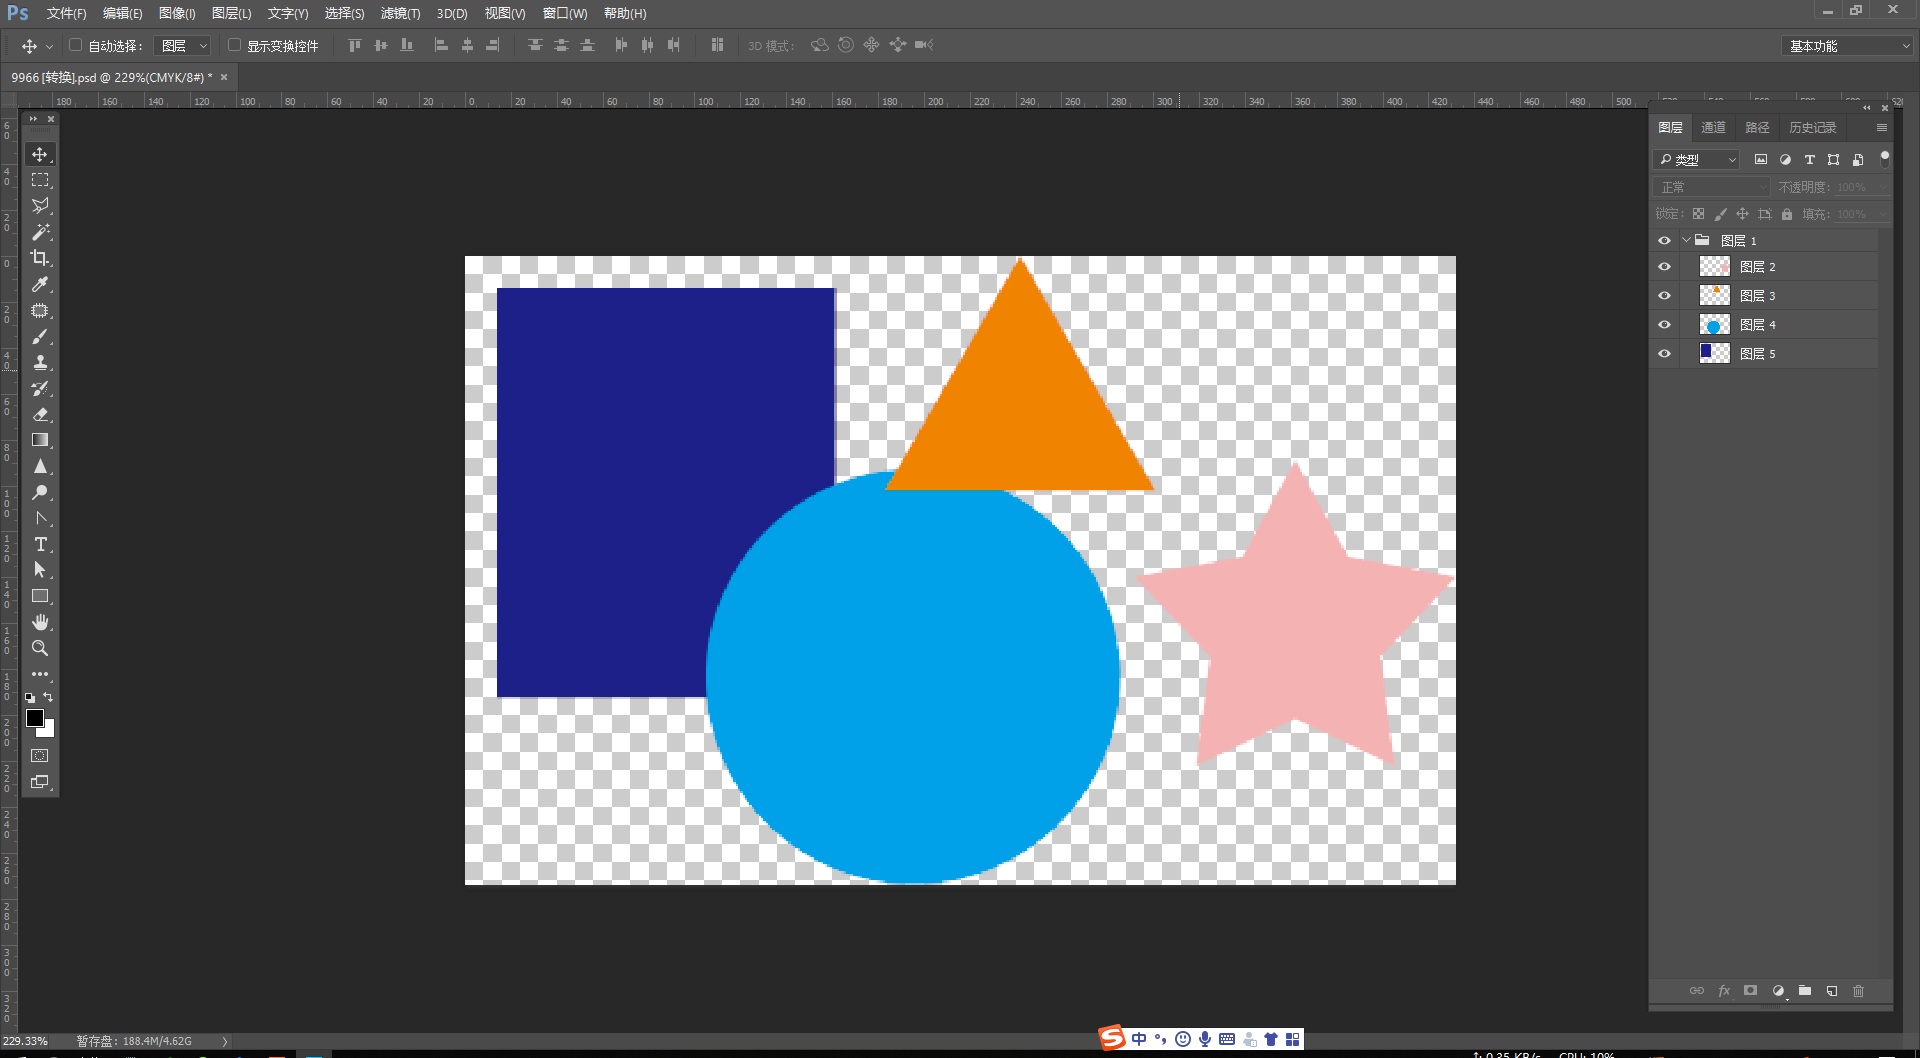Collapse the 图层 1 group
The height and width of the screenshot is (1058, 1920).
tap(1686, 240)
